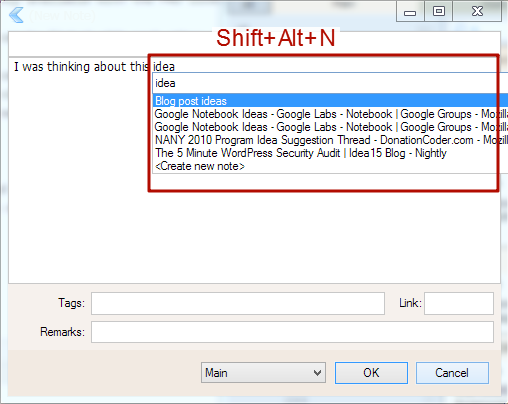Close the New Note window
The image size is (508, 404).
(x=477, y=12)
